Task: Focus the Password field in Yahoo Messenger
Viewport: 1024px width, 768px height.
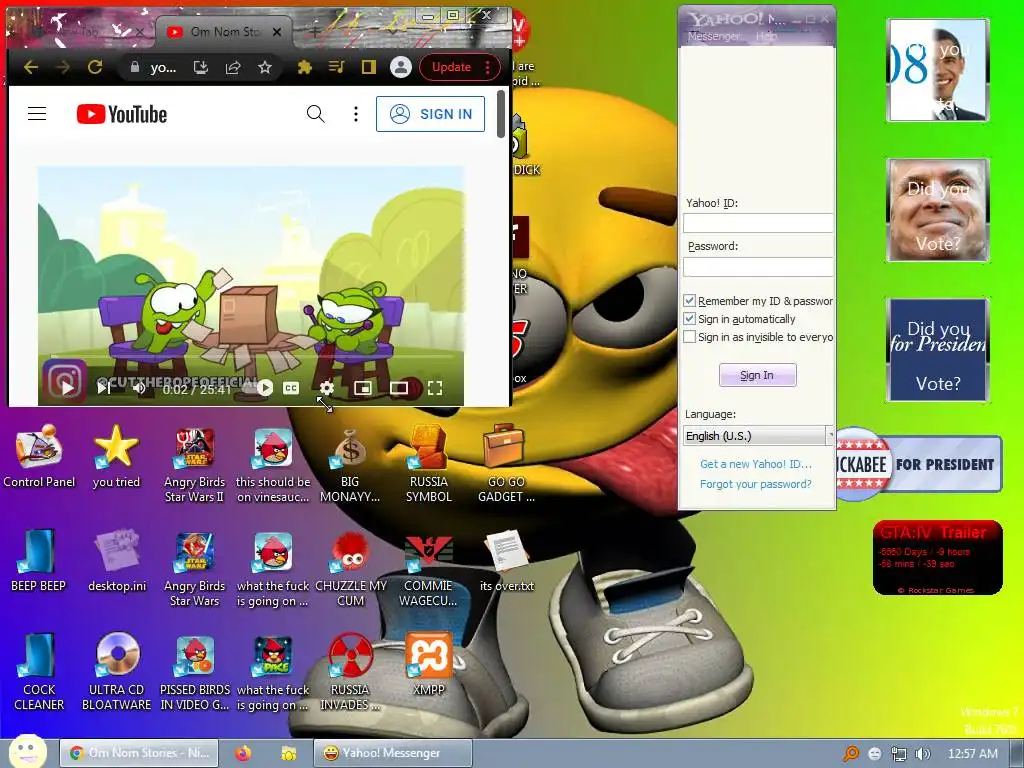Action: tap(758, 266)
